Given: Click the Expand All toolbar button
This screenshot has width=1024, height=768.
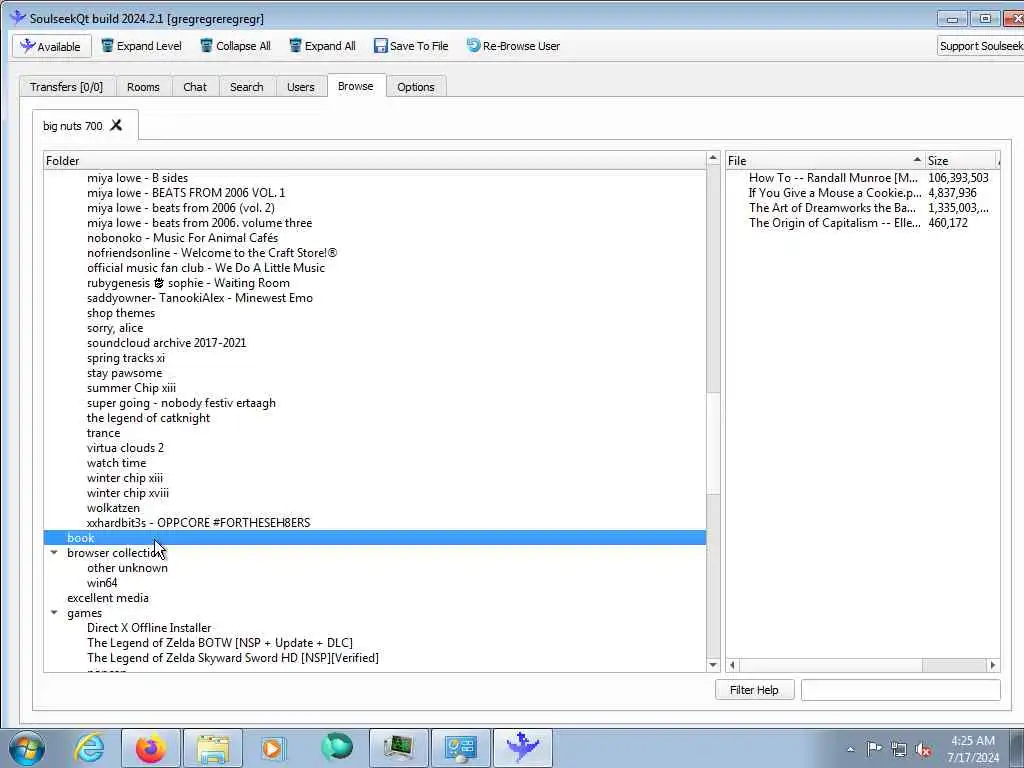Looking at the screenshot, I should point(323,46).
